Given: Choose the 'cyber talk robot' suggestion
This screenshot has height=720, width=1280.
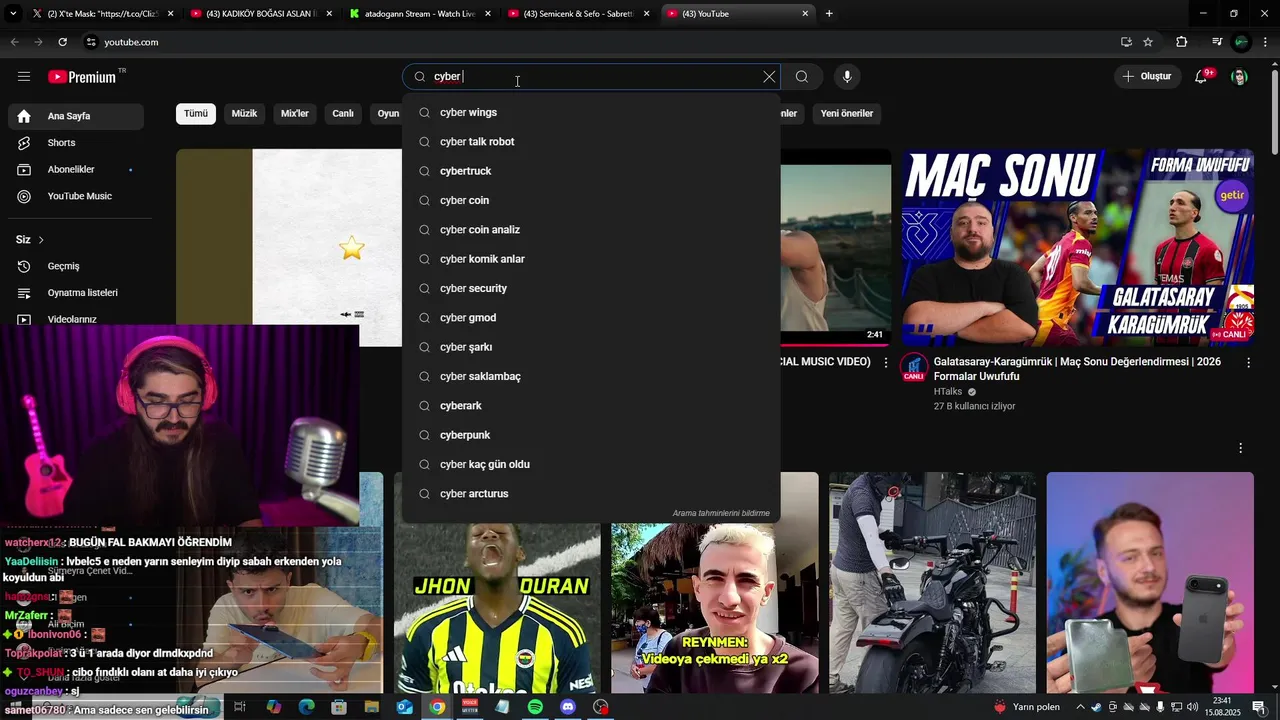Looking at the screenshot, I should tap(591, 142).
